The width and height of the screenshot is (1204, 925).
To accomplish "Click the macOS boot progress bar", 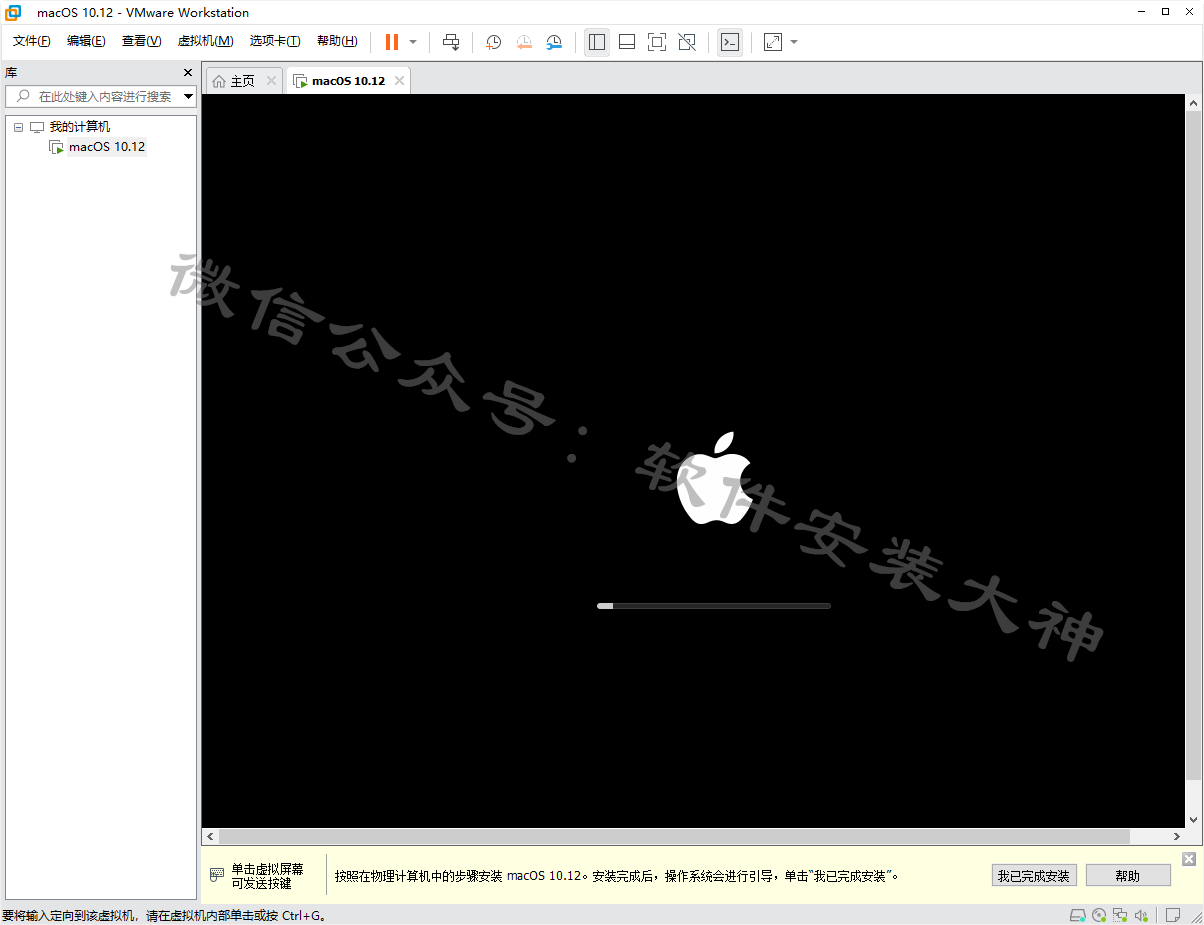I will tap(714, 606).
